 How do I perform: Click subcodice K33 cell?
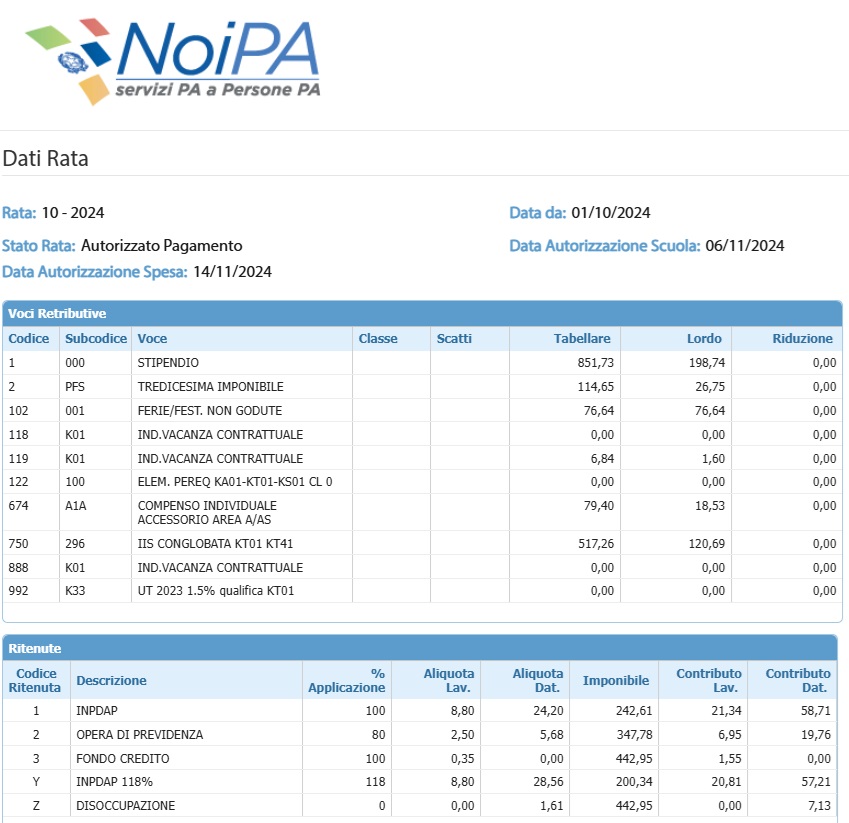(75, 591)
